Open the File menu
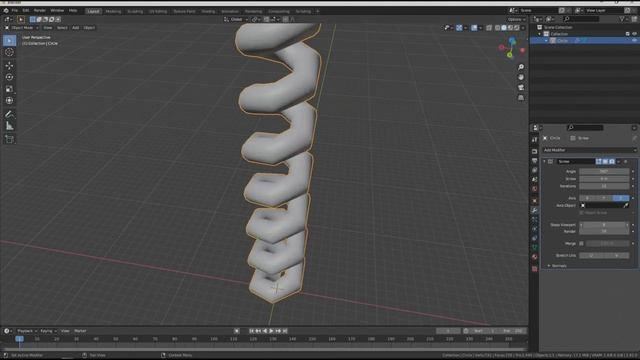 pyautogui.click(x=15, y=11)
